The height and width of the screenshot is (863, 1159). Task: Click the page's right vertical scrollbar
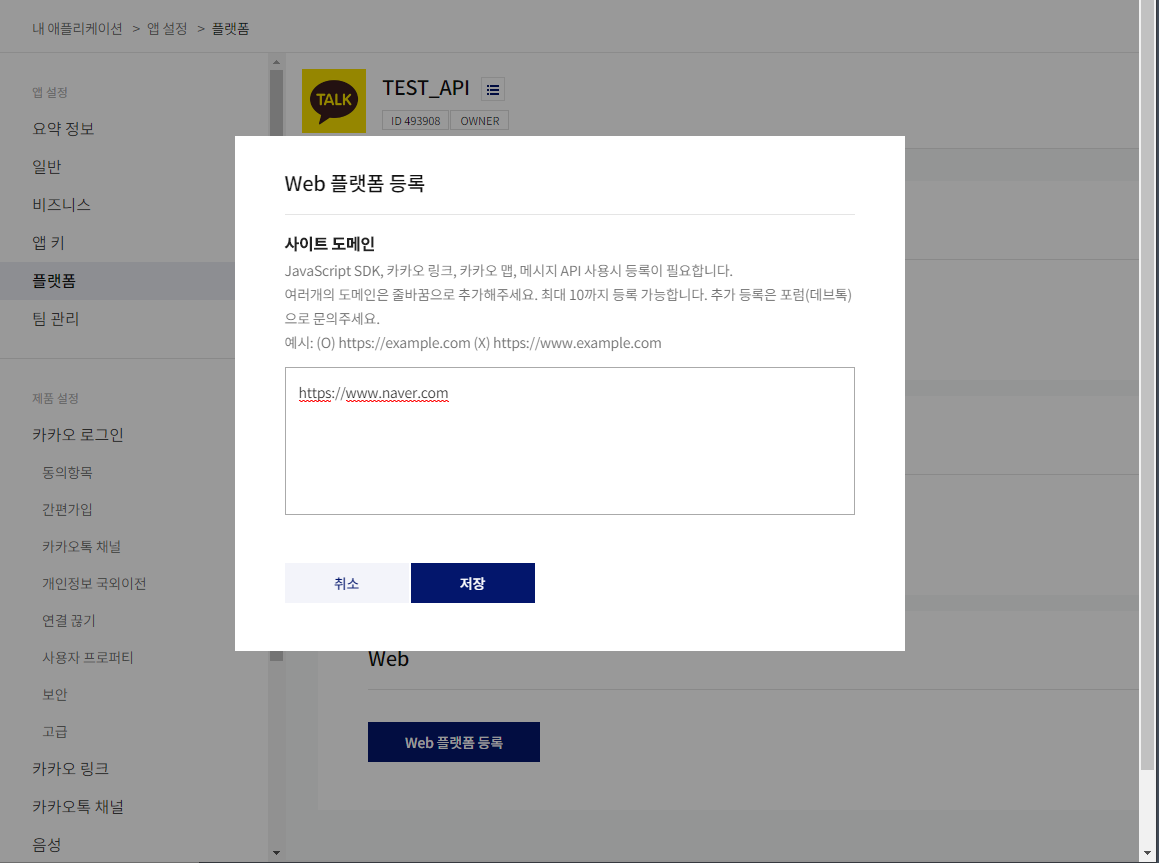click(1147, 384)
